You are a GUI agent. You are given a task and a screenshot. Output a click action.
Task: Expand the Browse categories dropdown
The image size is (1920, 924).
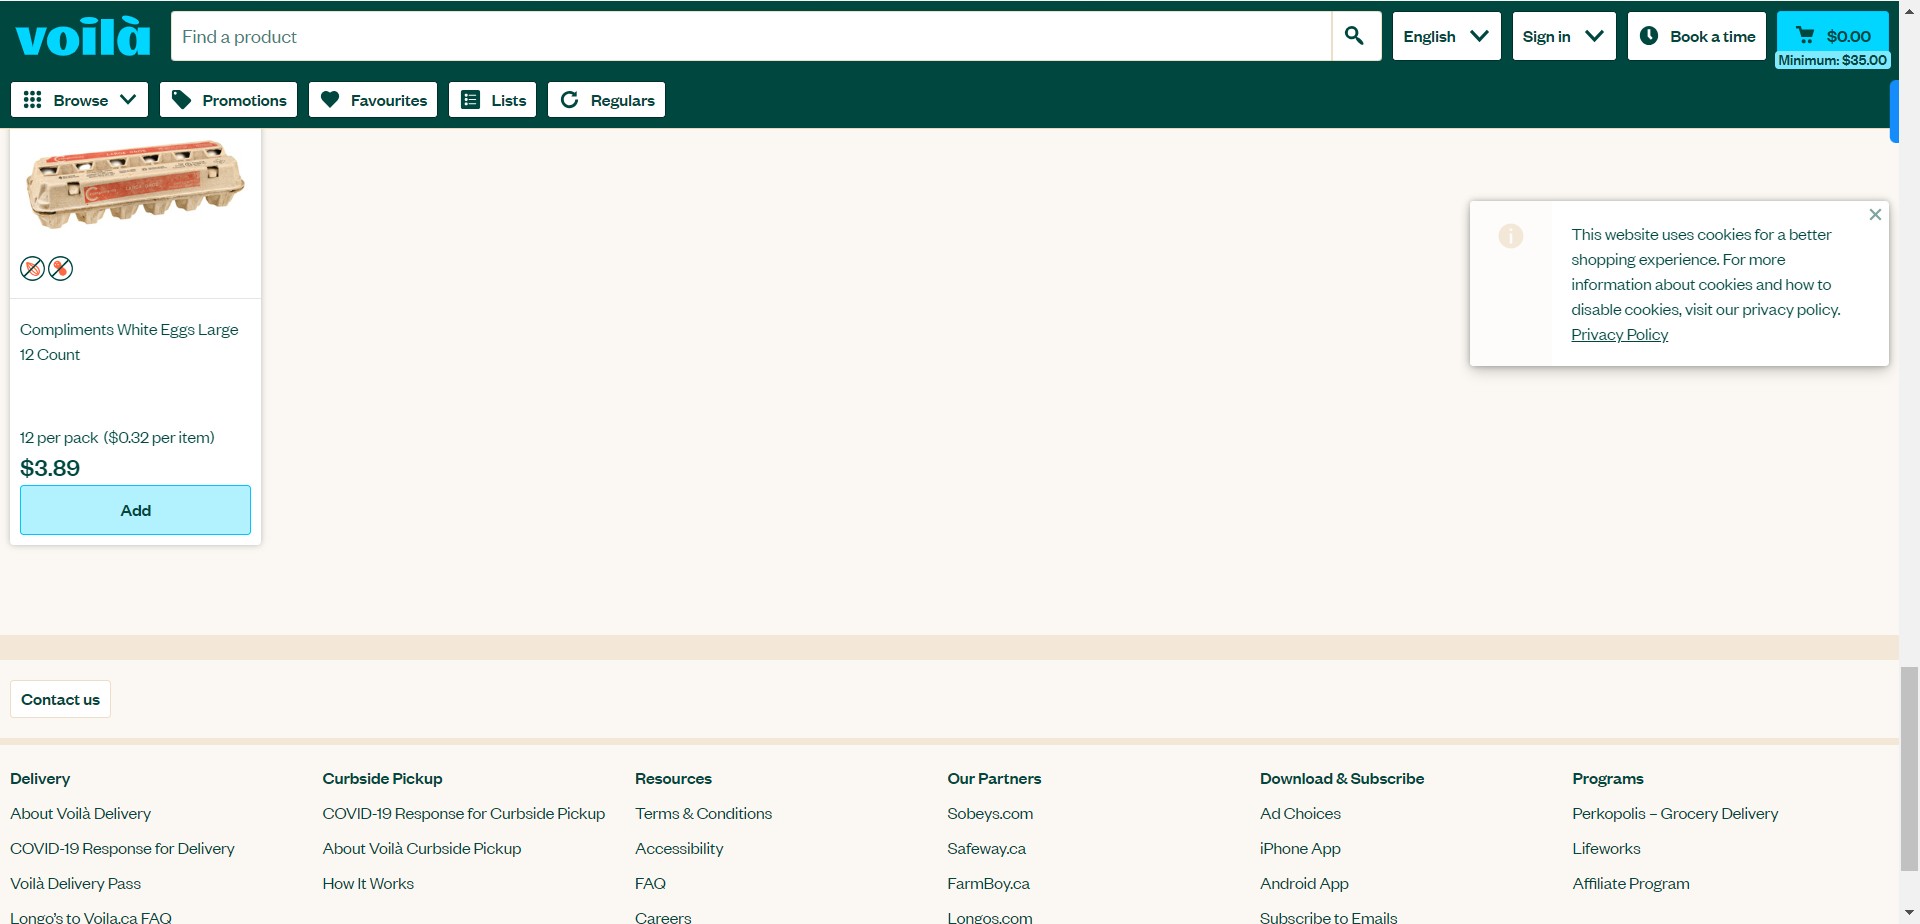click(x=80, y=100)
